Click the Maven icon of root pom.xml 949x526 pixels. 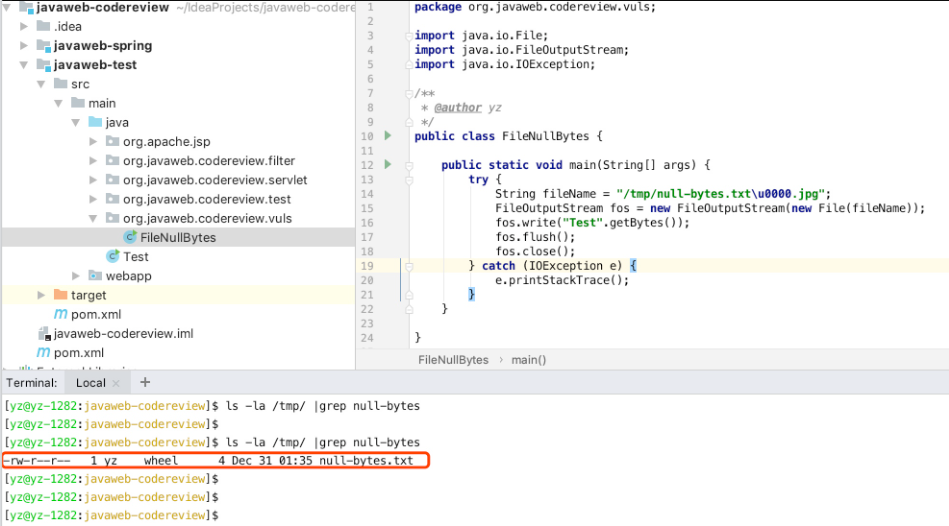pyautogui.click(x=43, y=352)
